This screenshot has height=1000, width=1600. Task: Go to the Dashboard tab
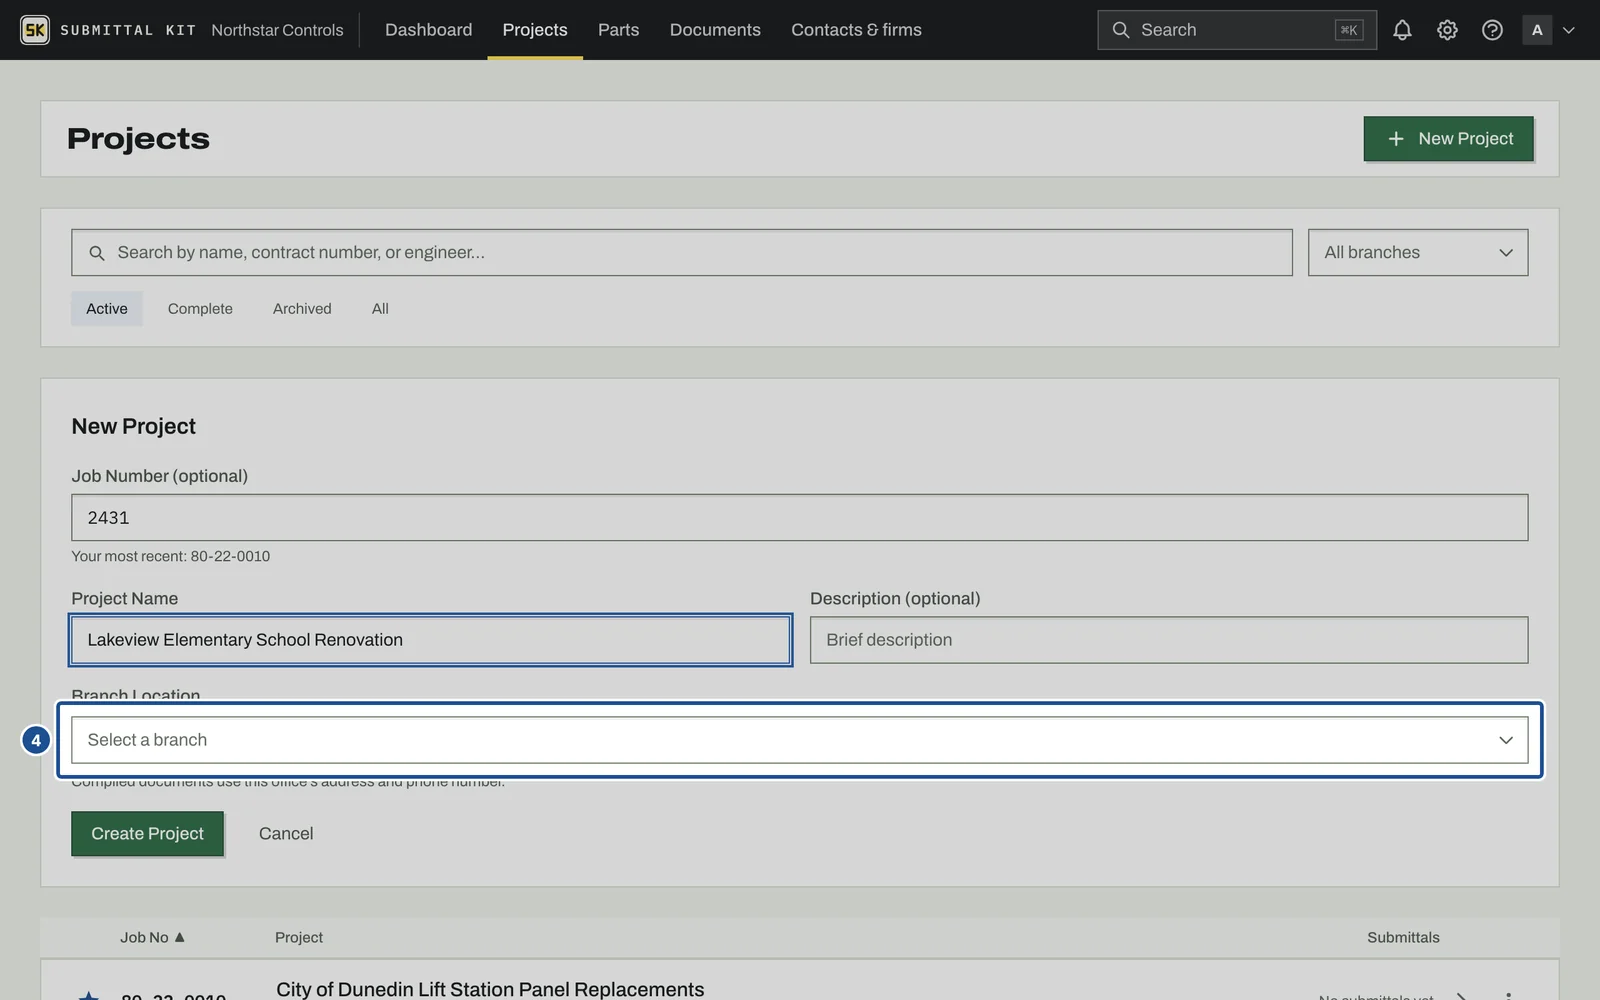pos(428,30)
